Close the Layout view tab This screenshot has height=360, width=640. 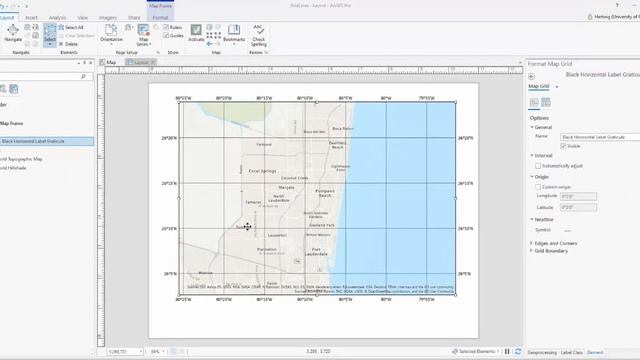pos(153,62)
